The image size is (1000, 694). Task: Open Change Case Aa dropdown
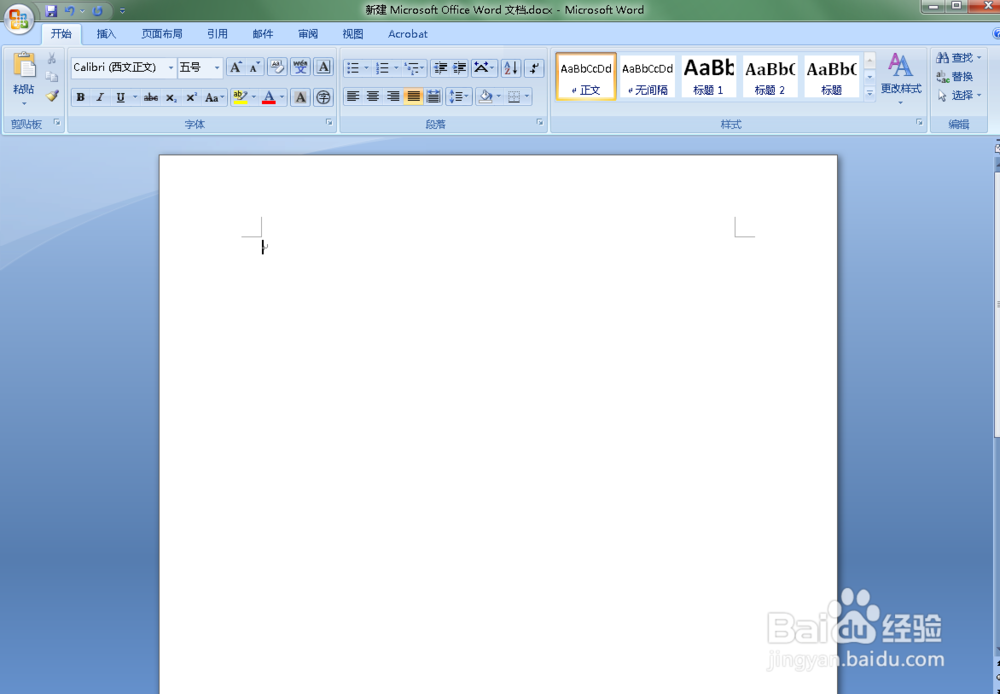pyautogui.click(x=214, y=97)
